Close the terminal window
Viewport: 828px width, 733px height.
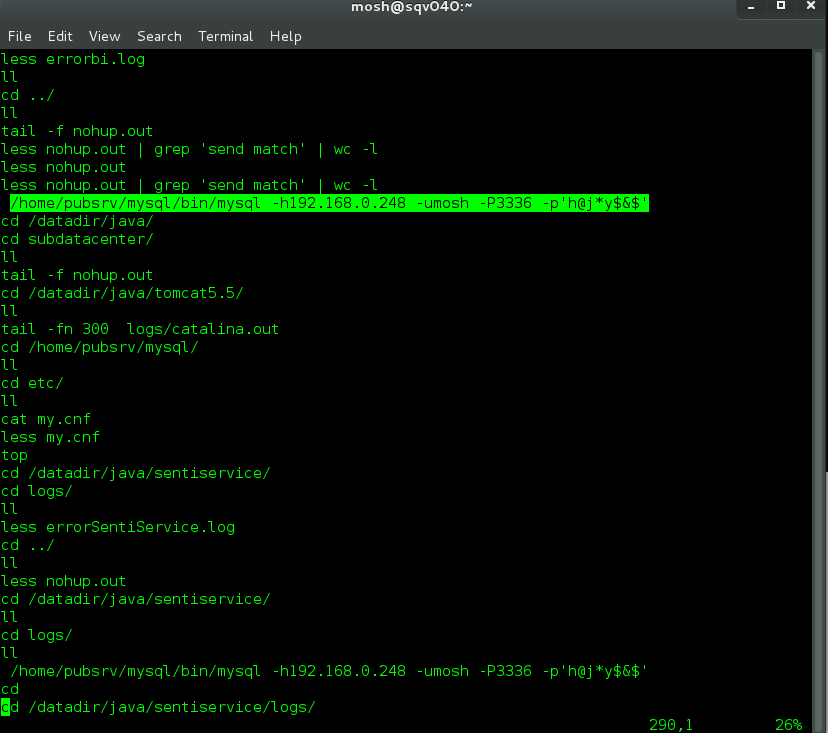pyautogui.click(x=811, y=6)
